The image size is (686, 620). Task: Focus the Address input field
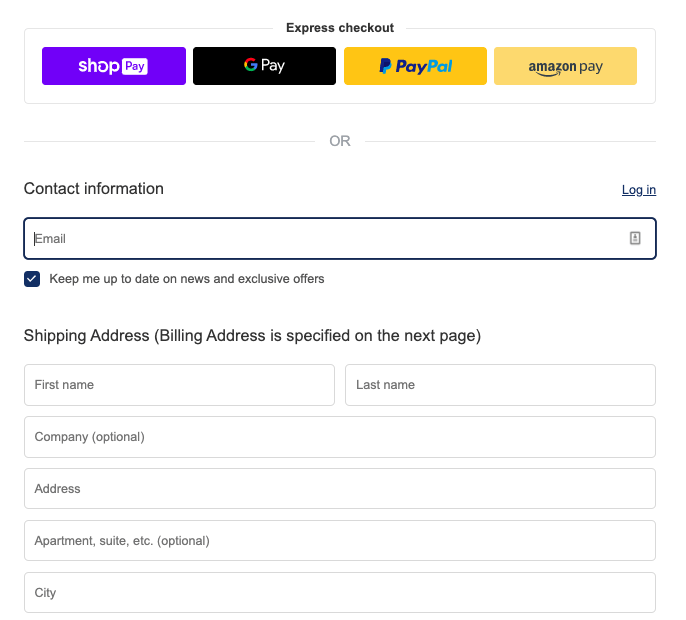click(x=340, y=489)
